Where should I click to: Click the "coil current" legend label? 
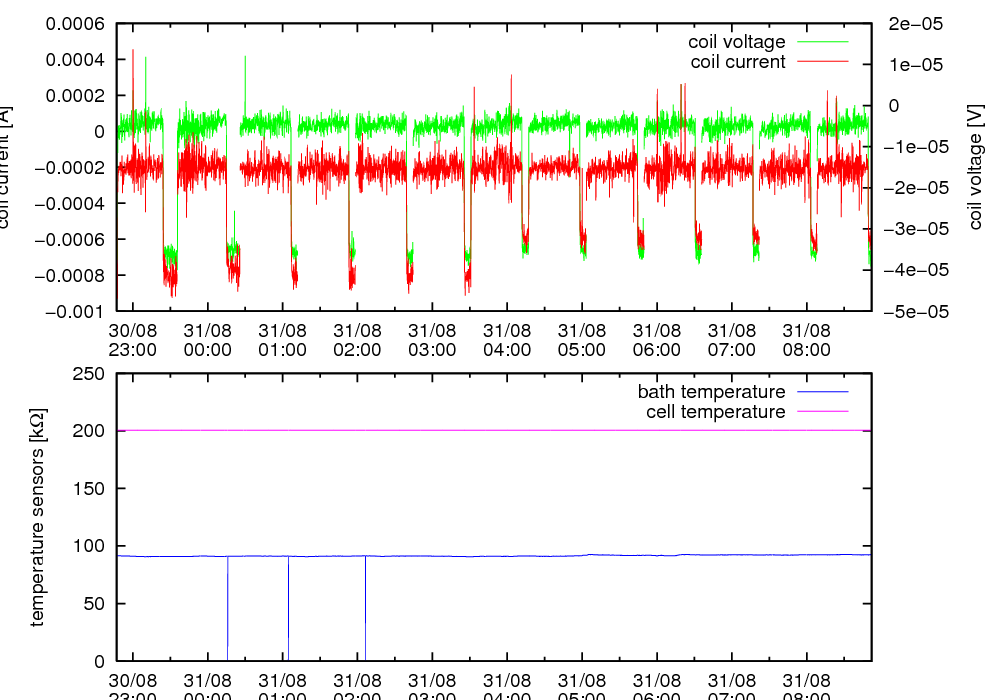point(738,62)
